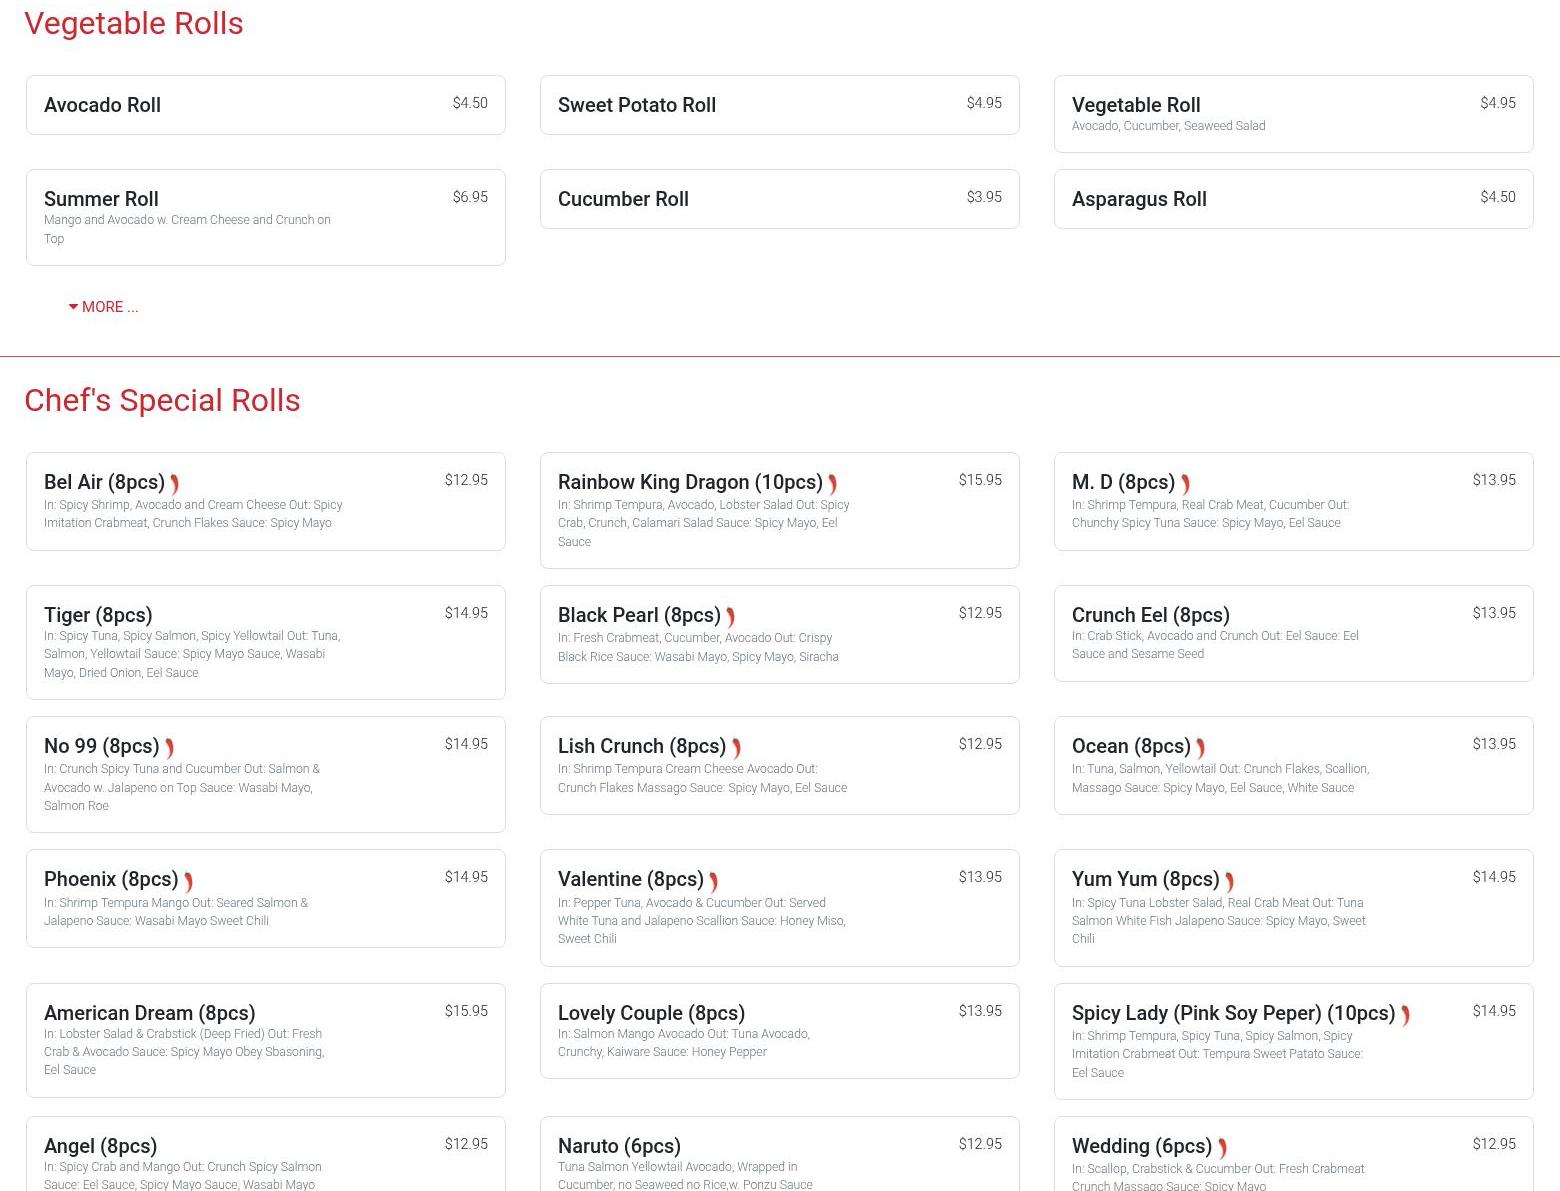Click the M. D $13.95 price
The width and height of the screenshot is (1560, 1191).
click(x=1494, y=480)
